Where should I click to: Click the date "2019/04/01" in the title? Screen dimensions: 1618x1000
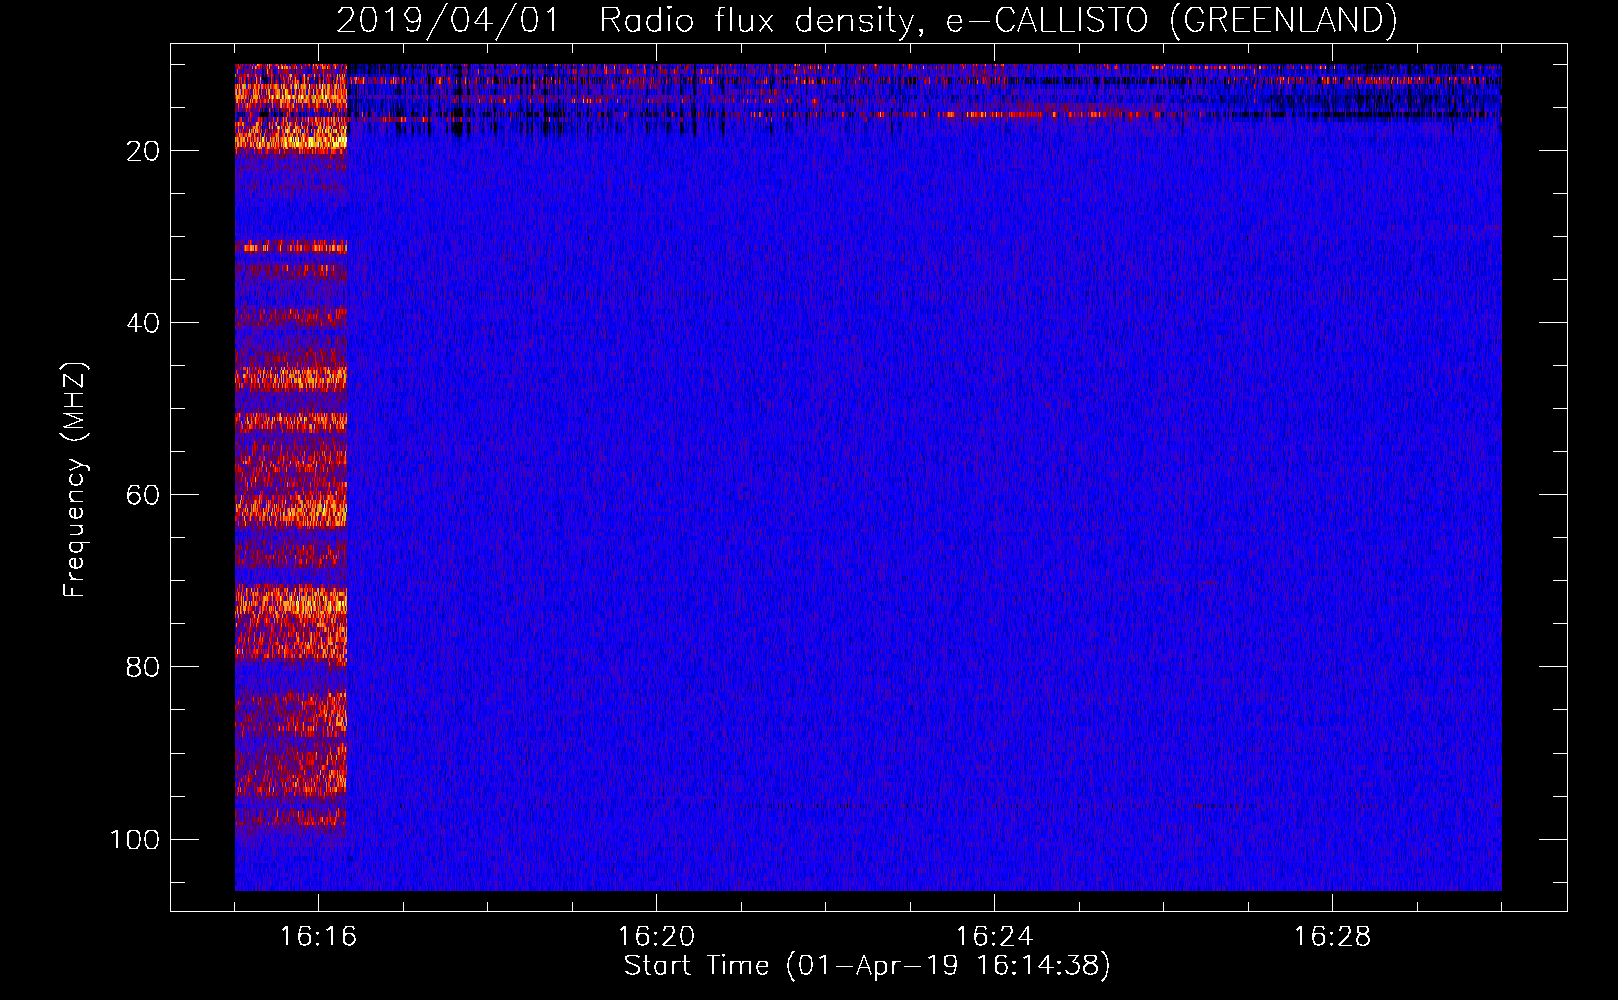447,21
